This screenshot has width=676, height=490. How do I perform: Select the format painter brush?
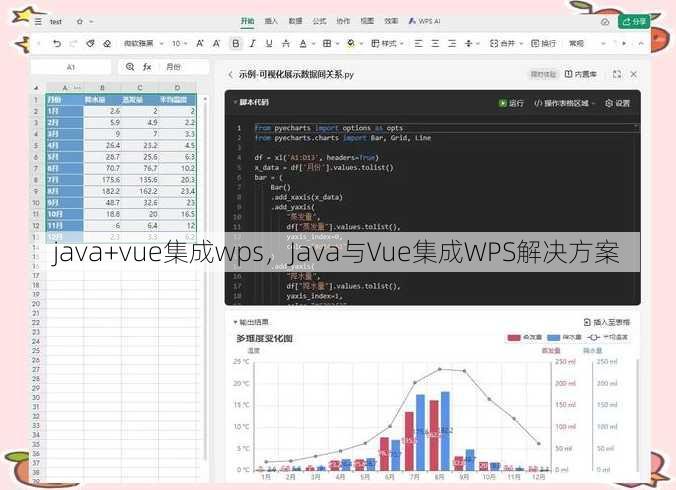click(x=90, y=44)
